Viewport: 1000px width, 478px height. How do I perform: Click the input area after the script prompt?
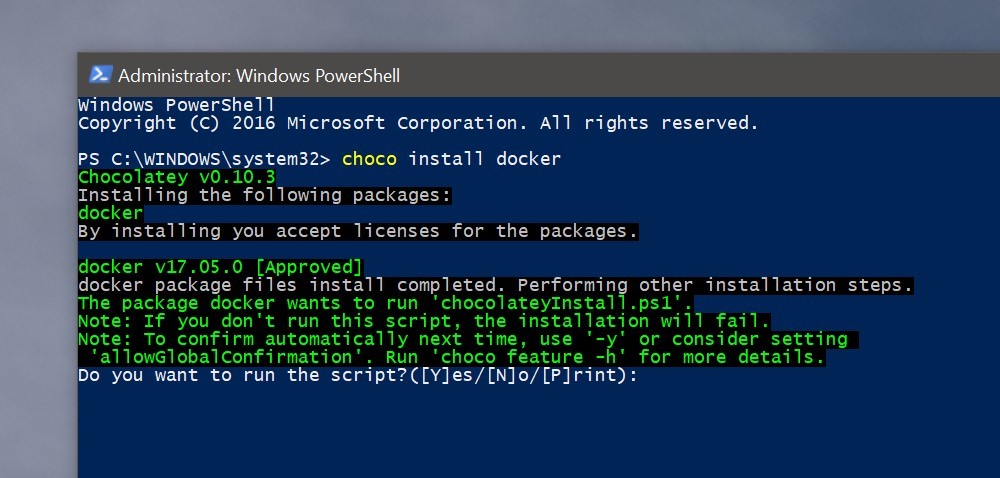[660, 376]
